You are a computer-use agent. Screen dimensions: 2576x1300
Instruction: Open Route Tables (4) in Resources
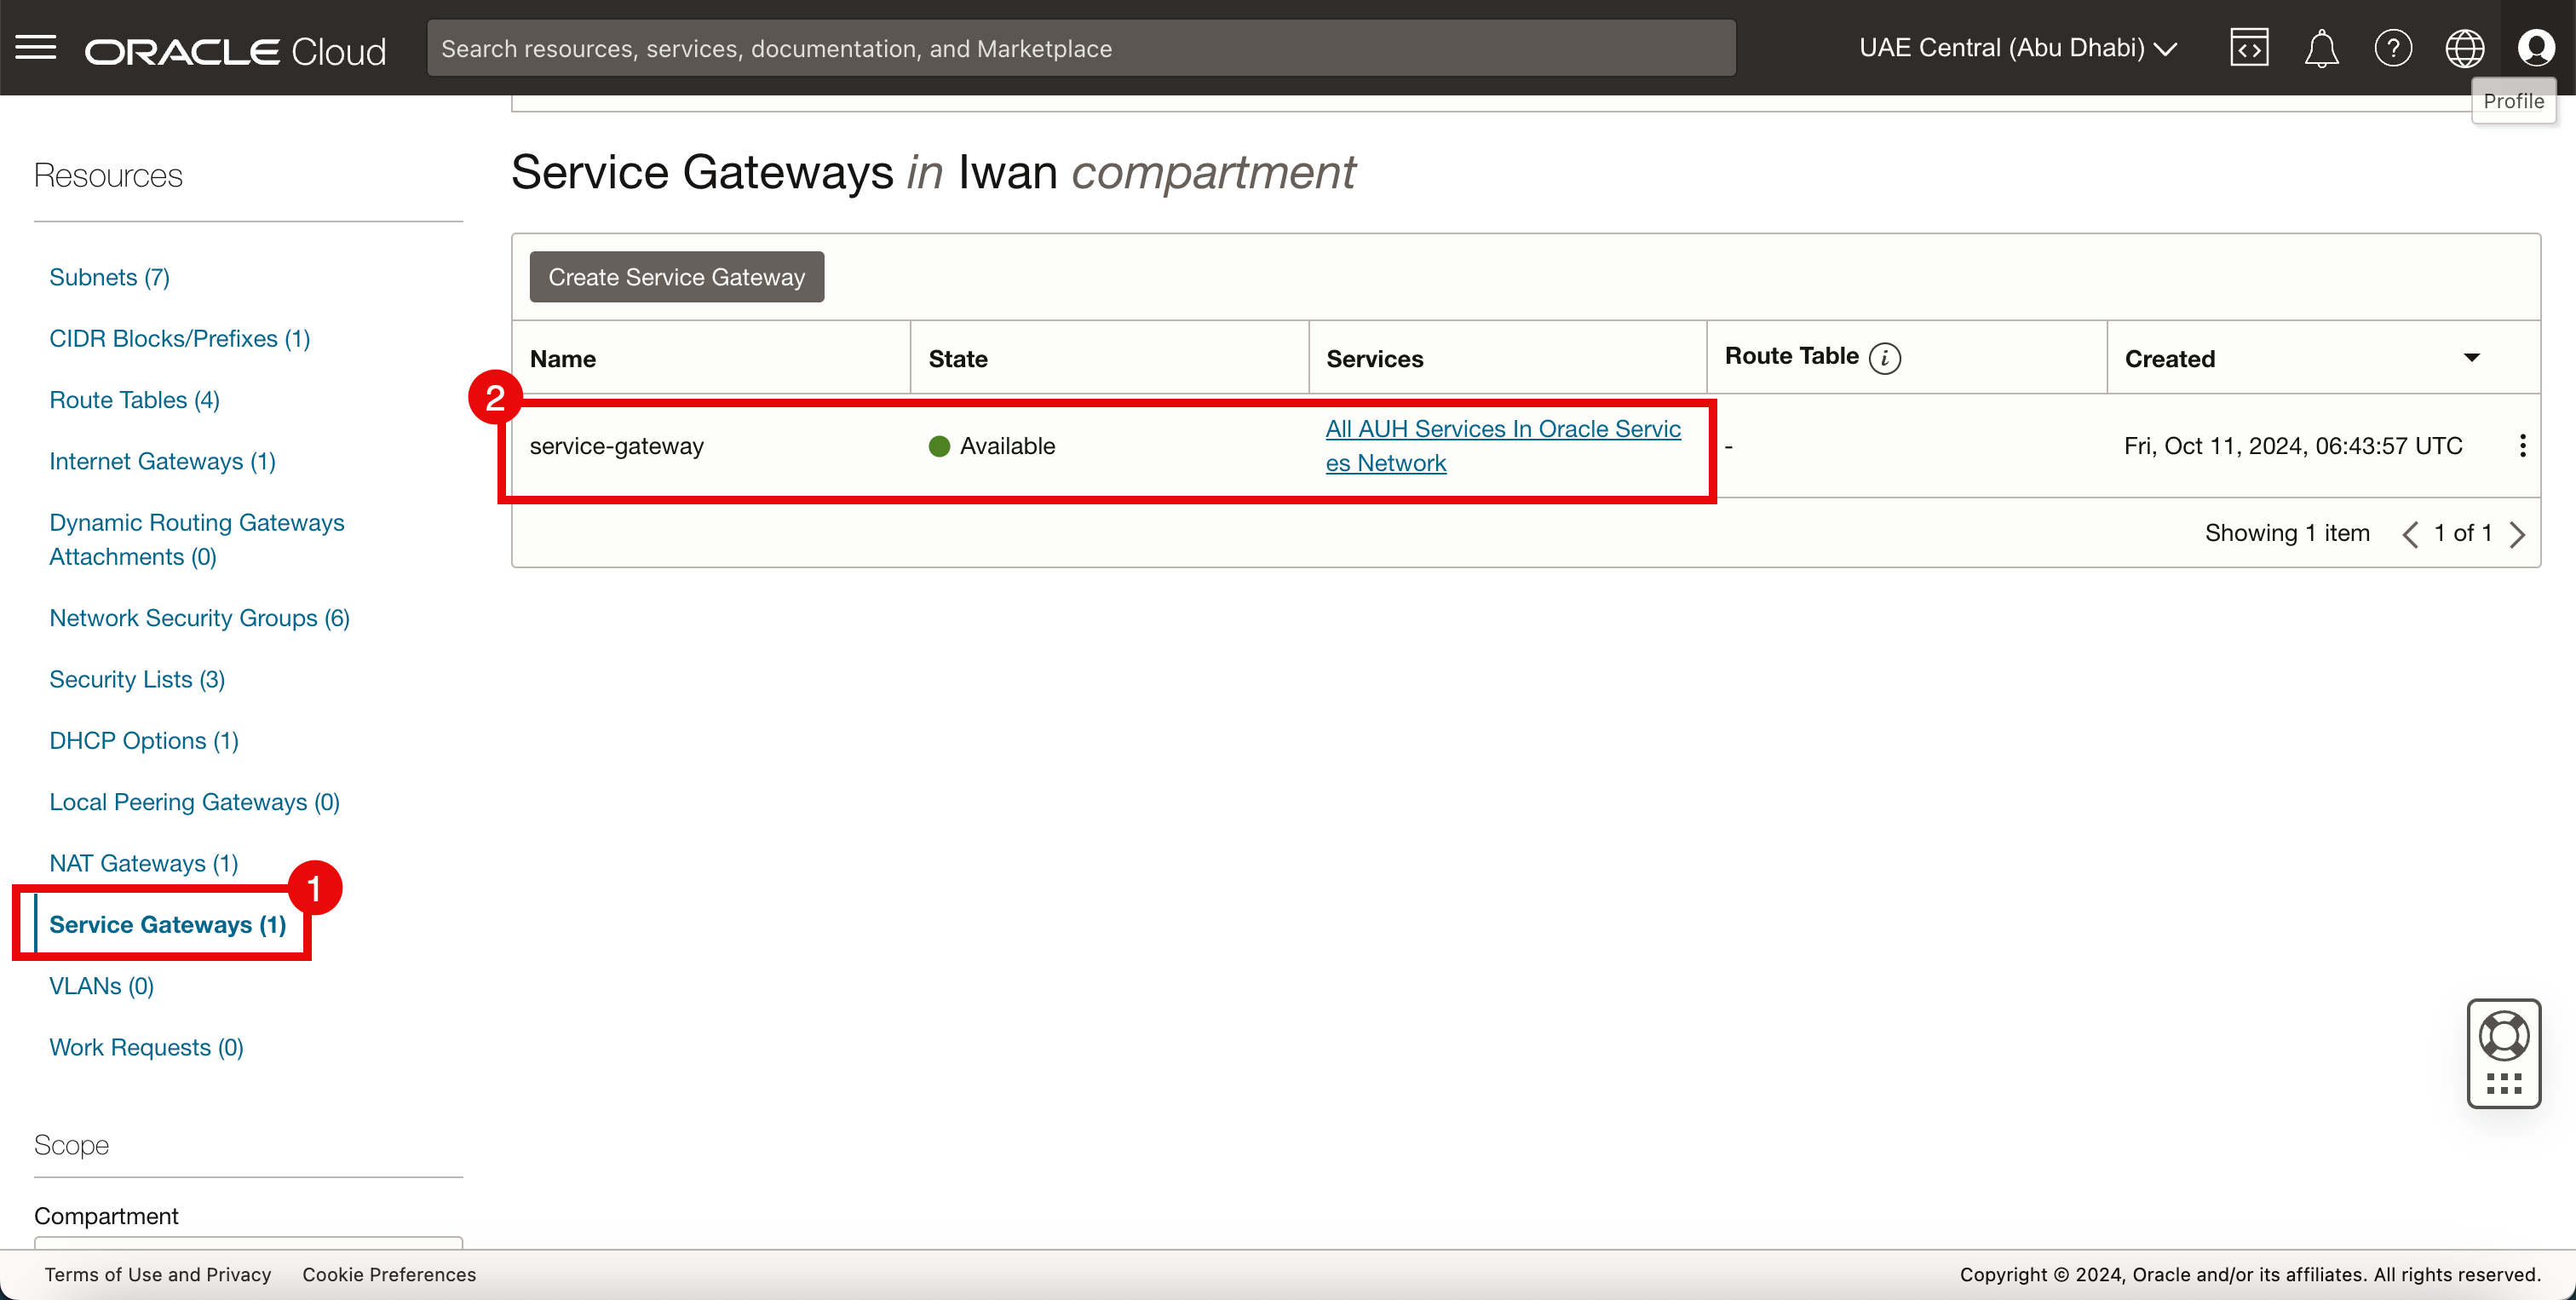pos(134,400)
